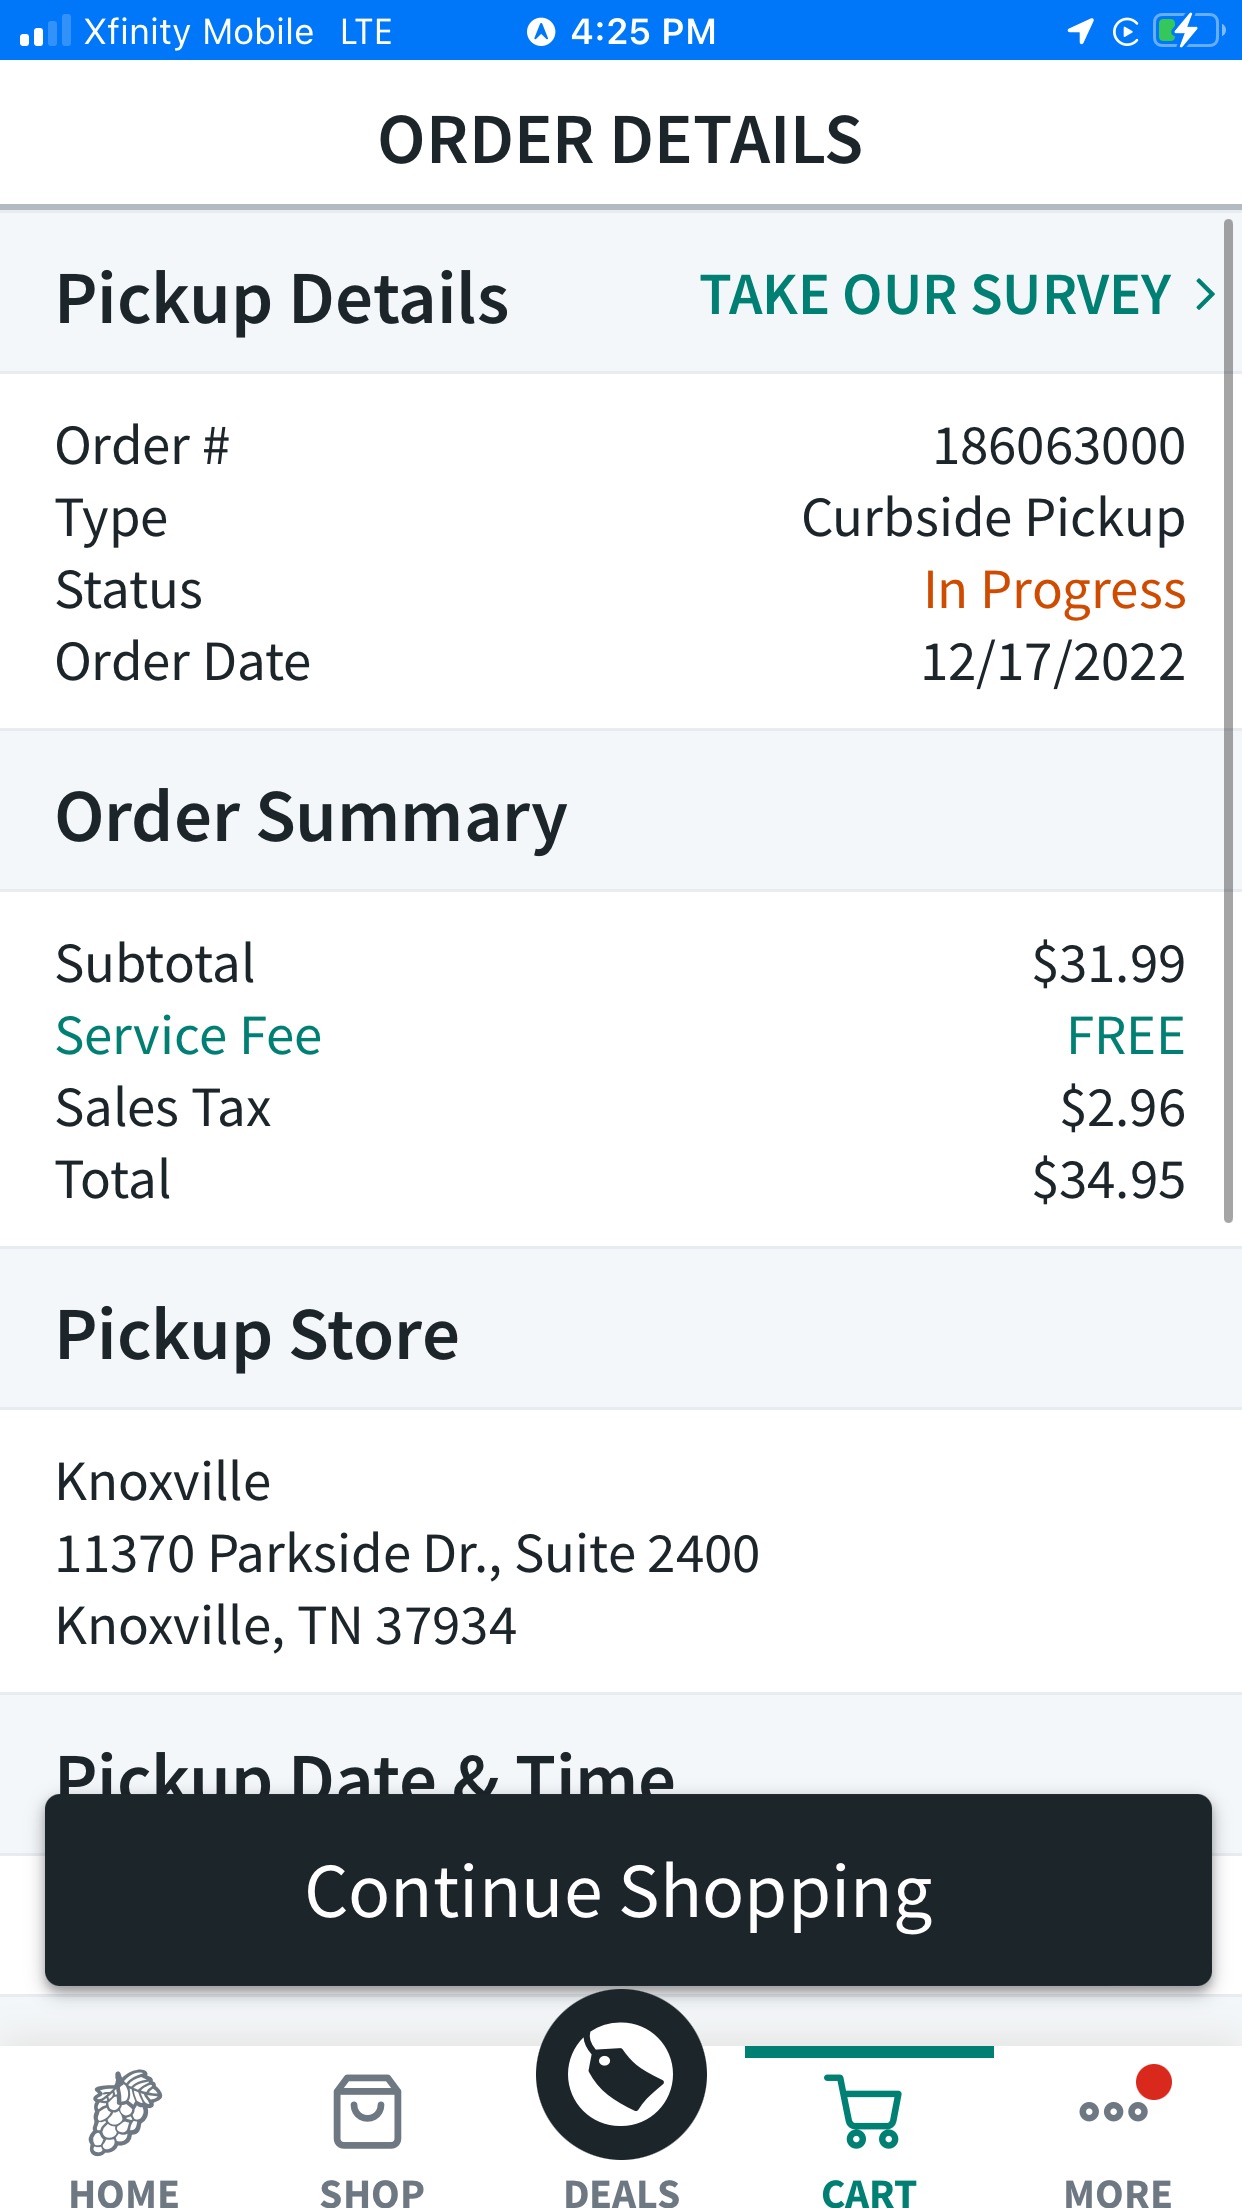The width and height of the screenshot is (1242, 2208).
Task: Tap the In Progress status text
Action: pos(1054,590)
